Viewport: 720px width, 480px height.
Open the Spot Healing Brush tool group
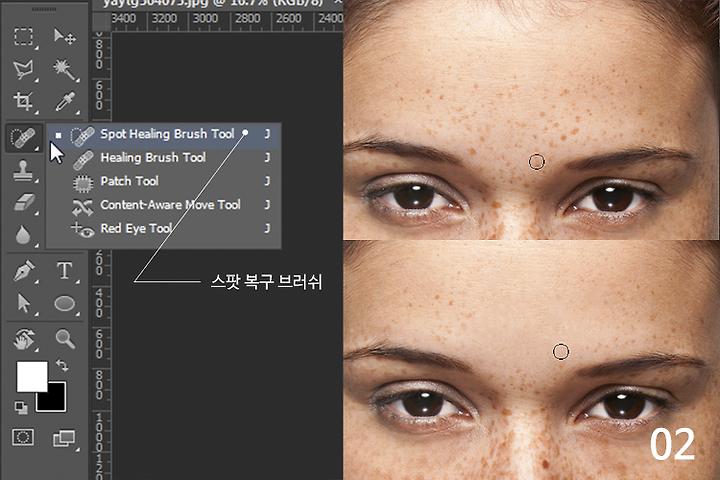[23, 138]
